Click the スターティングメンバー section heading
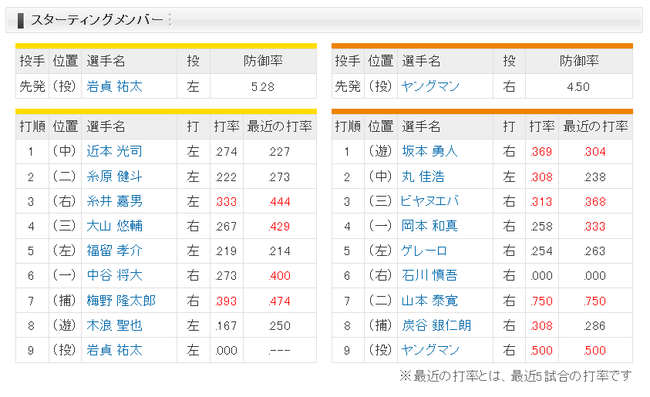Screen dimensions: 650x397 point(97,20)
